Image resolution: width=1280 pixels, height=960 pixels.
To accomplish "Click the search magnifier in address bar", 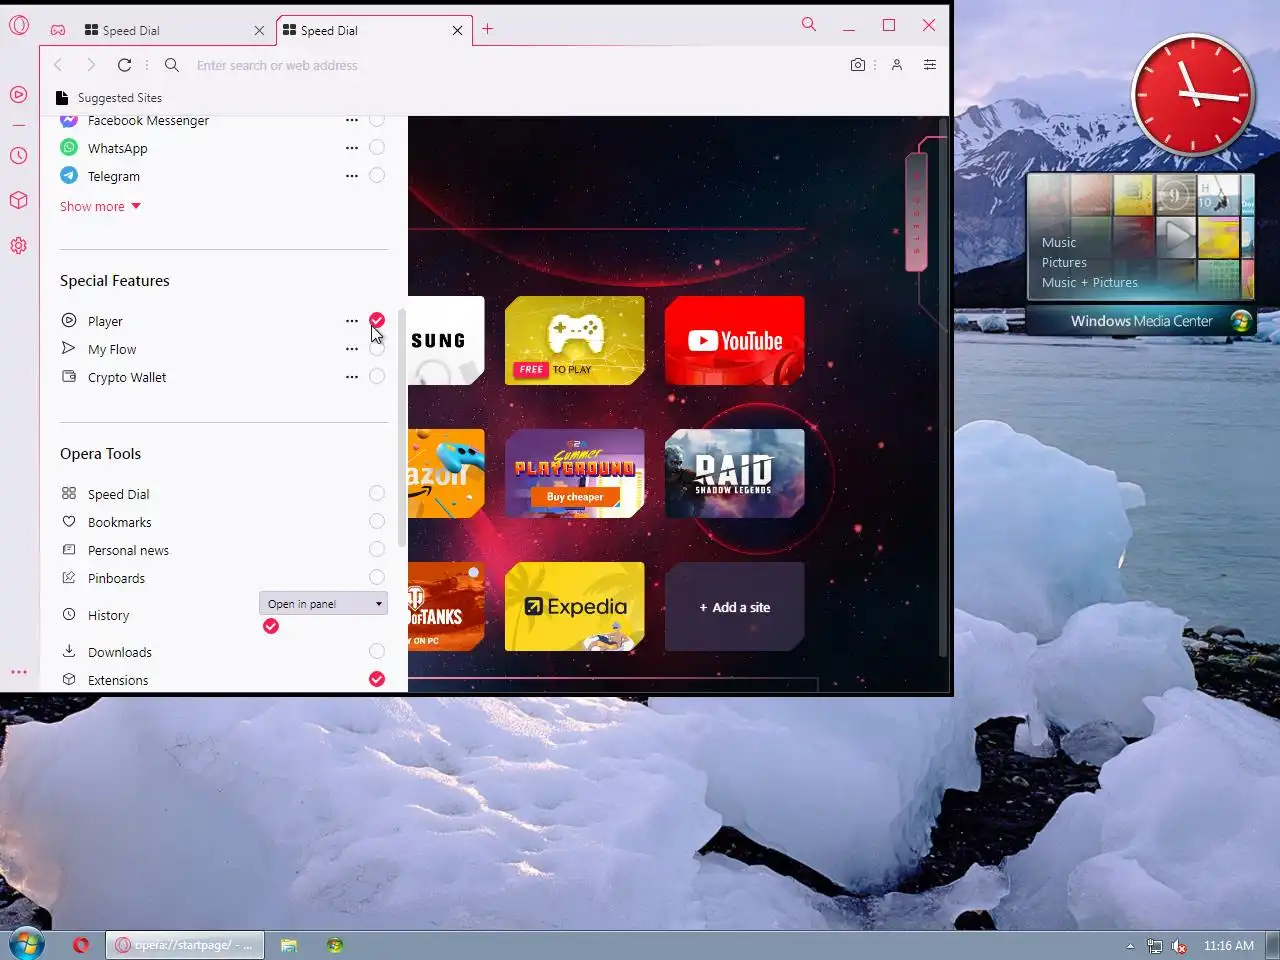I will tap(172, 65).
